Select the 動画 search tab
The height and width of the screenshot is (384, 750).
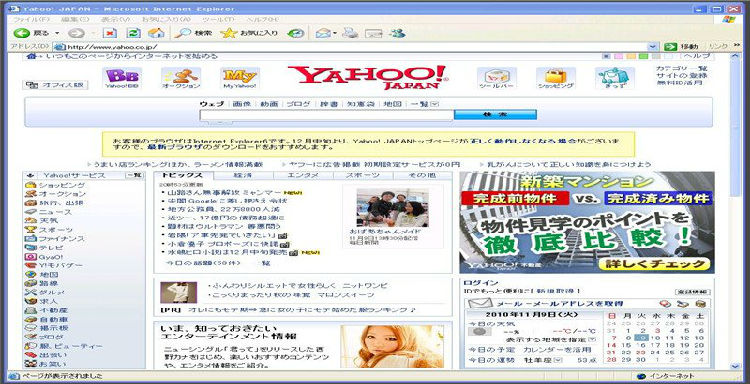tap(269, 104)
